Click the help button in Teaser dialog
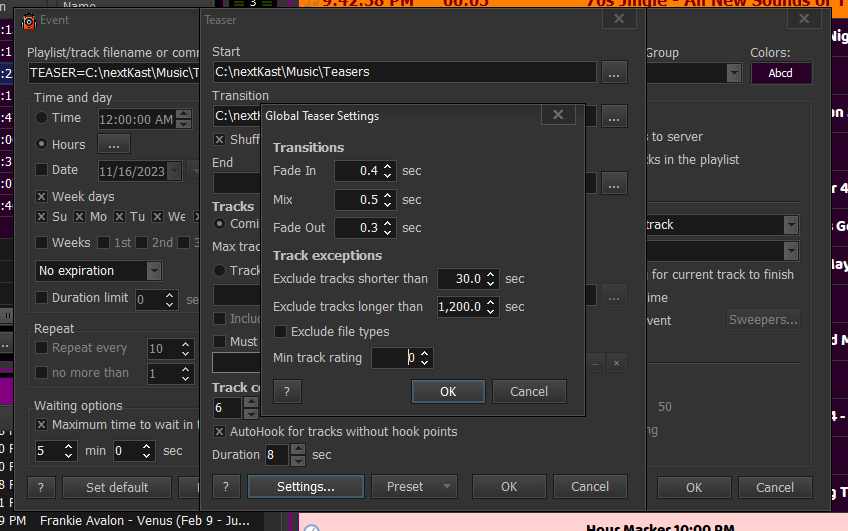The image size is (848, 531). [227, 487]
